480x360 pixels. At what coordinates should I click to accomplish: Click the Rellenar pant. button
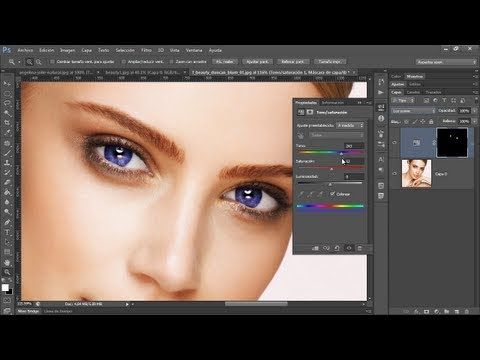[x=293, y=62]
